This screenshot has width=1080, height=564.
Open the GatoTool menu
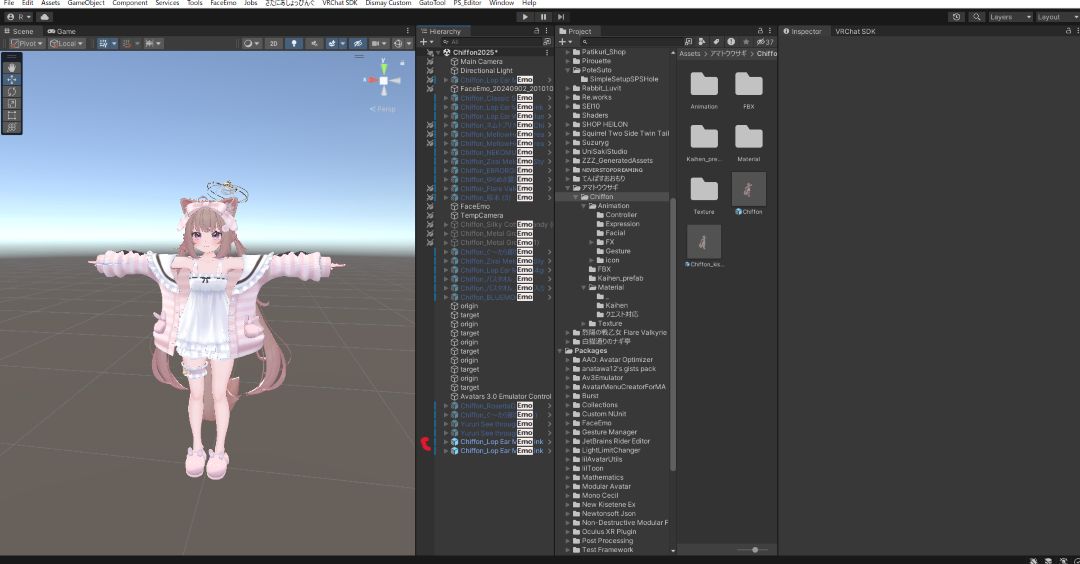click(432, 3)
